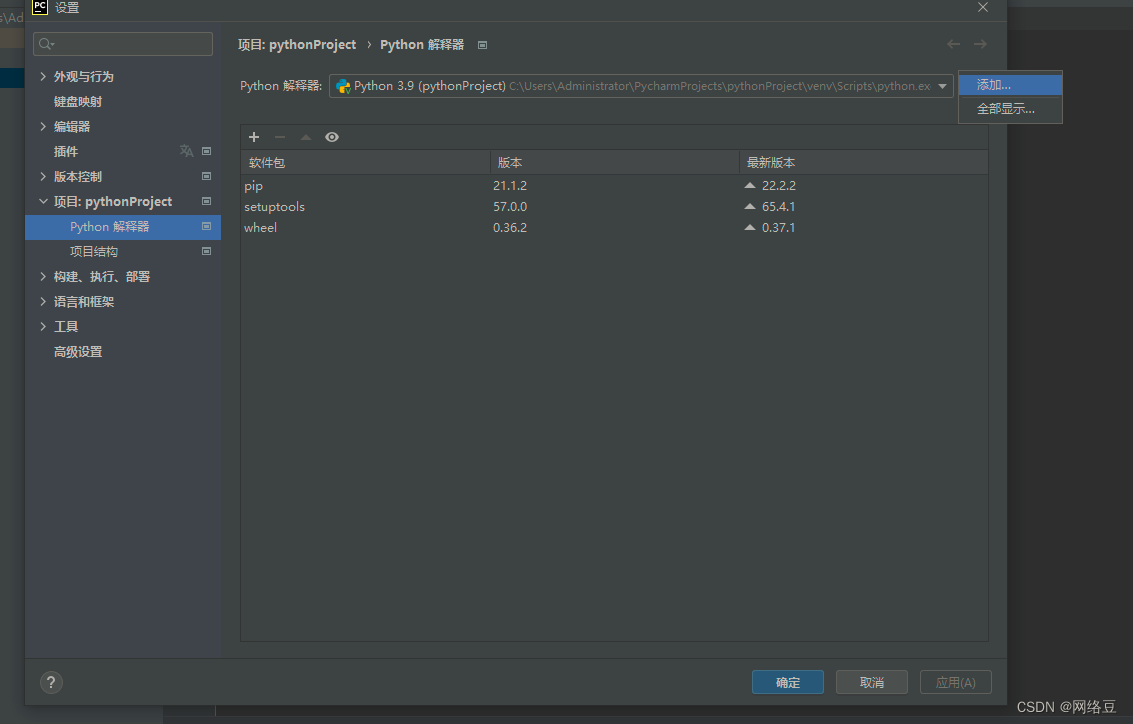
Task: Click 项目: pythonProject breadcrumb
Action: (x=297, y=45)
